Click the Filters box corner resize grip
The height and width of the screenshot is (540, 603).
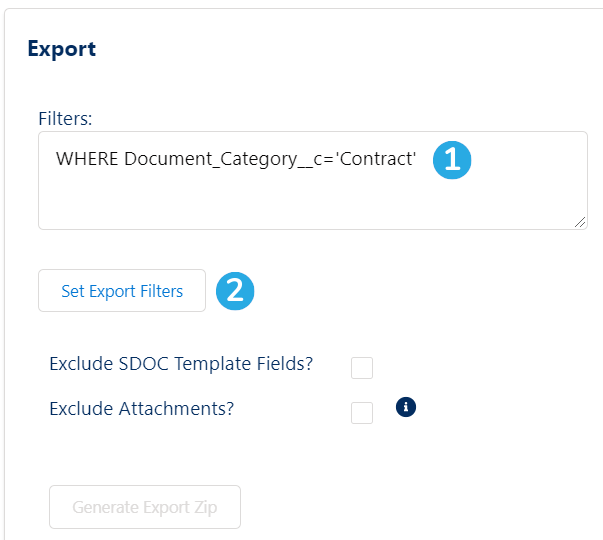[x=580, y=222]
